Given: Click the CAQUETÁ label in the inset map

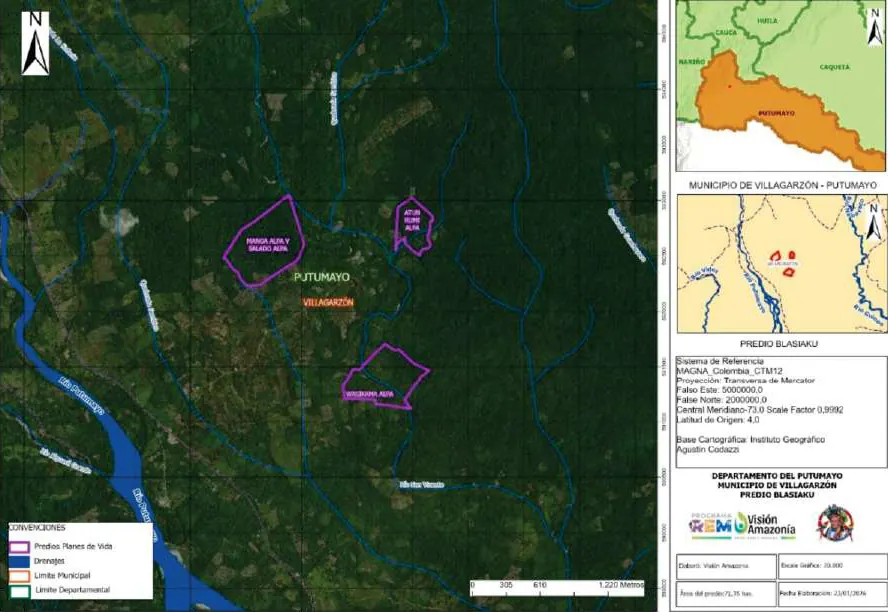Looking at the screenshot, I should (x=834, y=67).
